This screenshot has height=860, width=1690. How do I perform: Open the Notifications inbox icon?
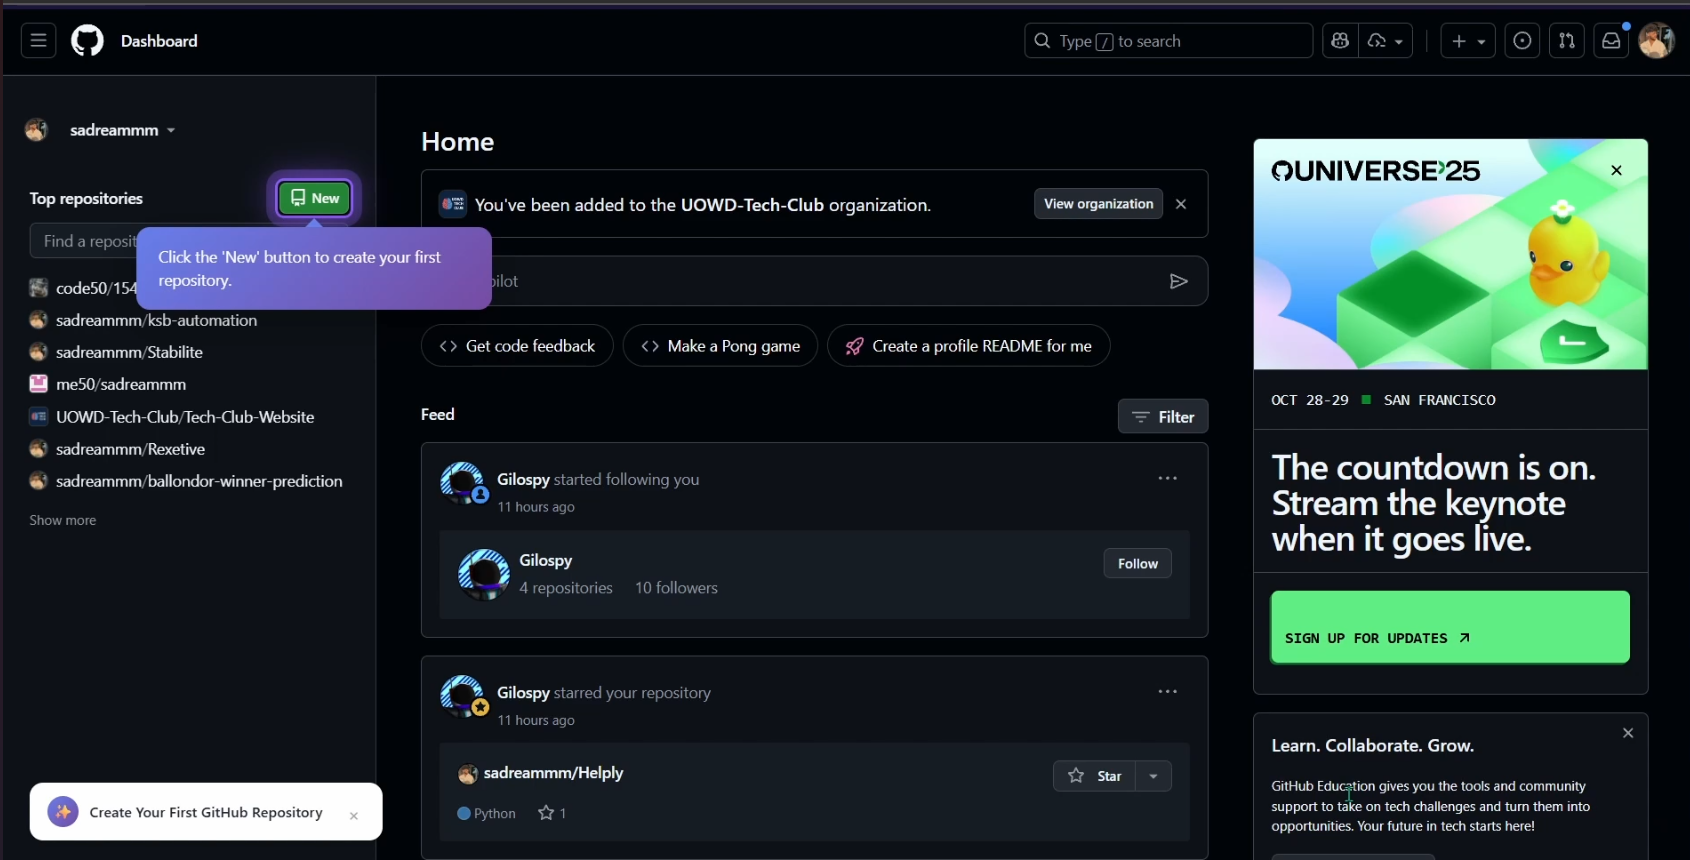pos(1611,41)
